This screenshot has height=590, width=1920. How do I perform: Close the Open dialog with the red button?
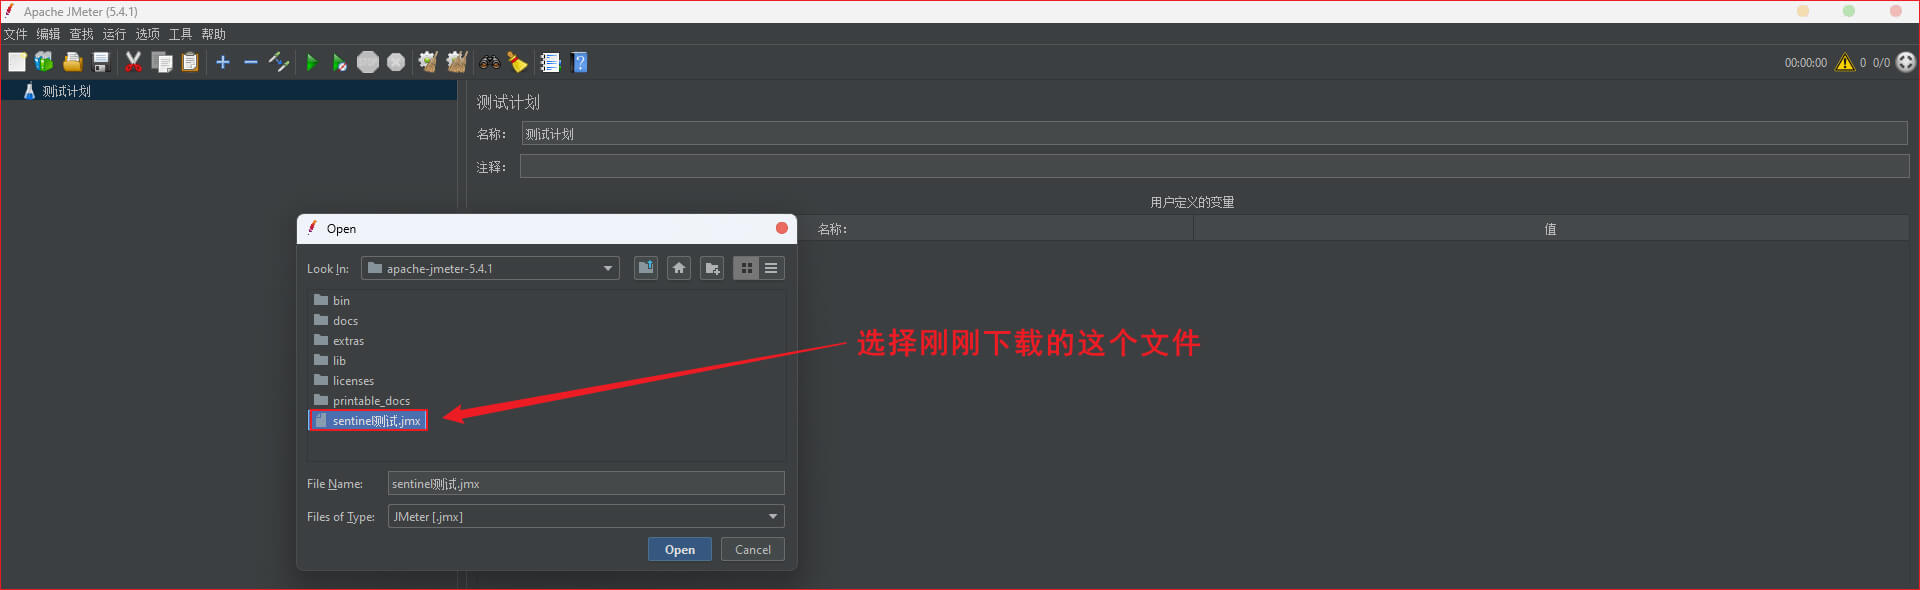point(782,228)
